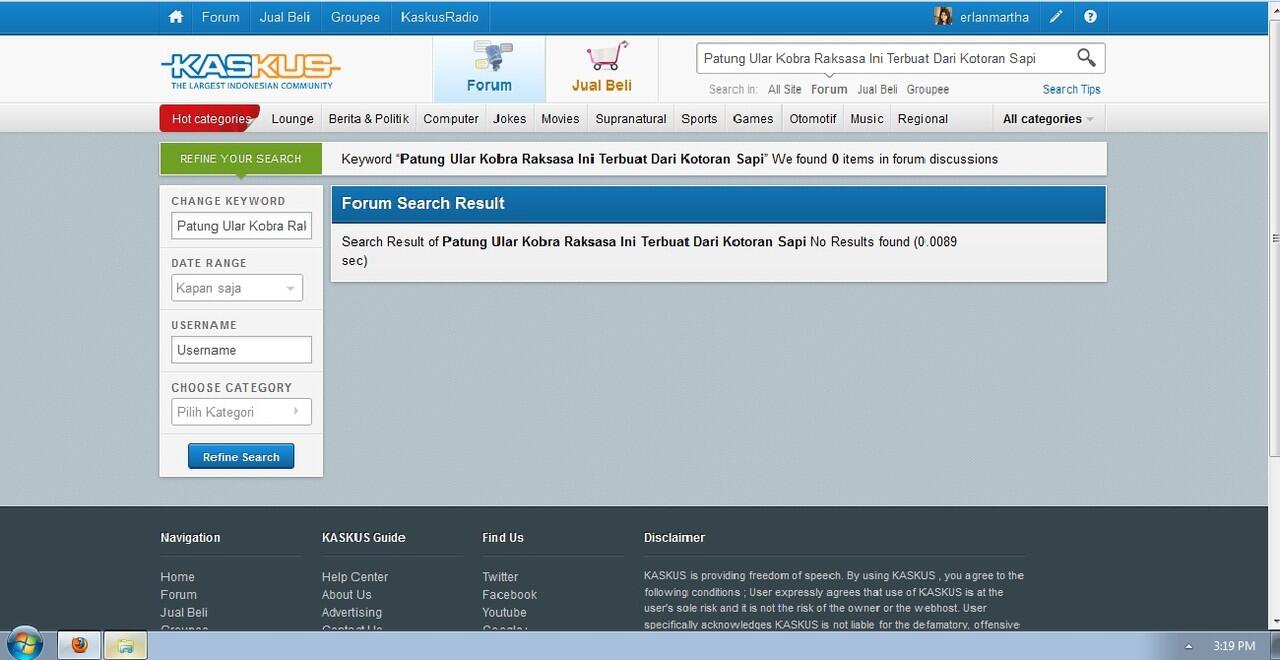This screenshot has height=660, width=1280.
Task: Open the Sports category
Action: [699, 118]
